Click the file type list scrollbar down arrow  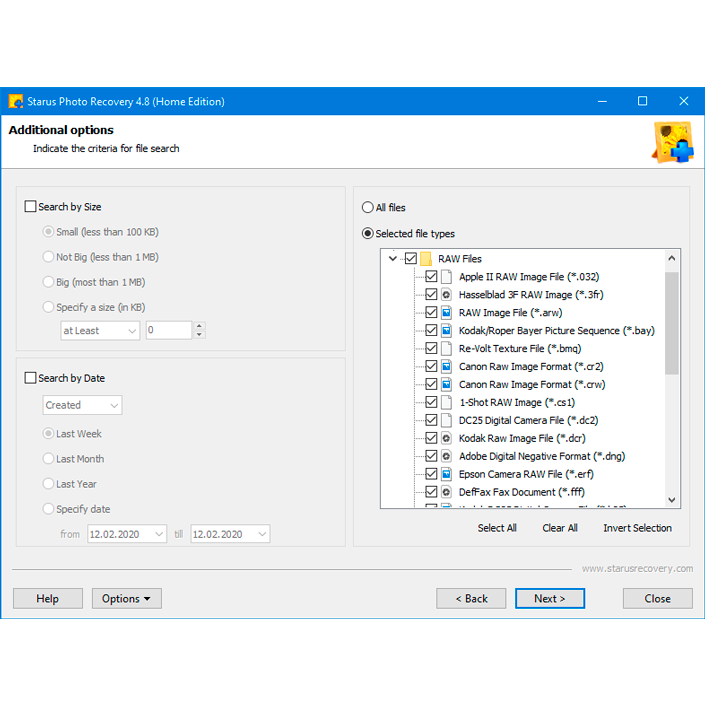pos(672,500)
